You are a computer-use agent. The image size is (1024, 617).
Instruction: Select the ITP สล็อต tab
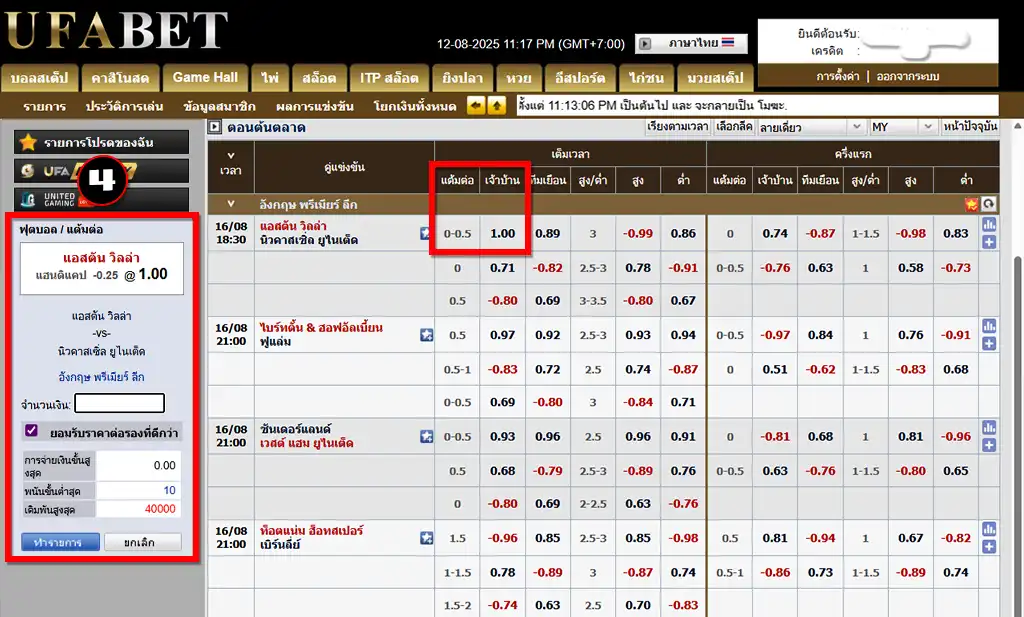[389, 78]
